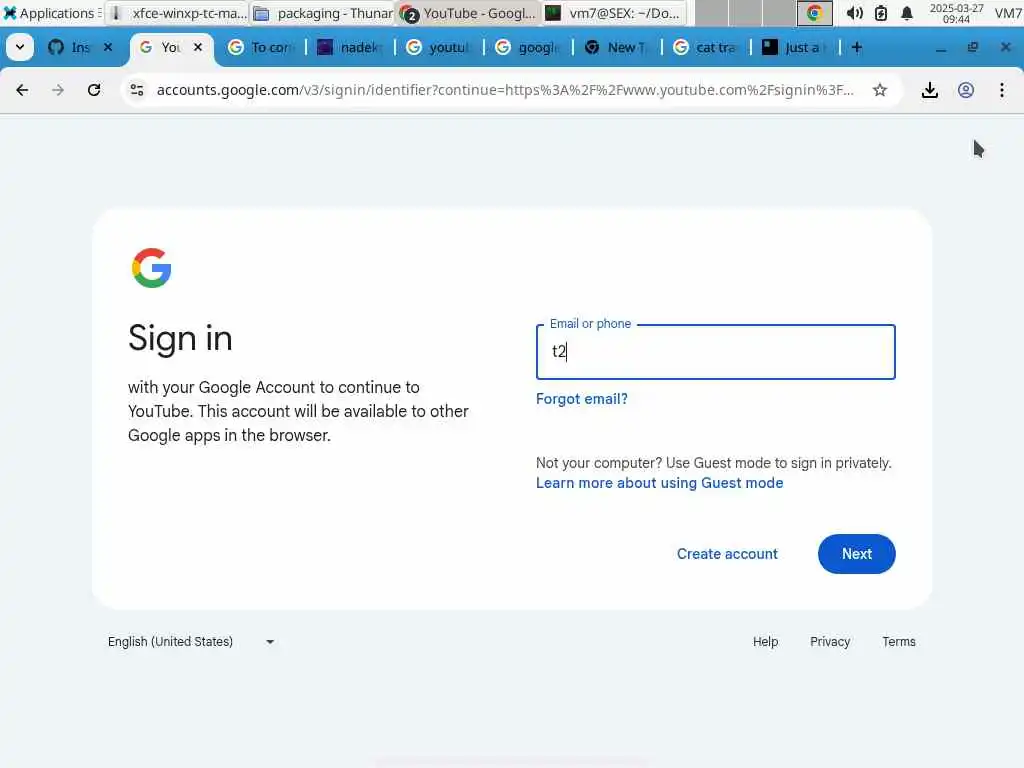
Task: Open the notification bell in system tray
Action: point(906,13)
